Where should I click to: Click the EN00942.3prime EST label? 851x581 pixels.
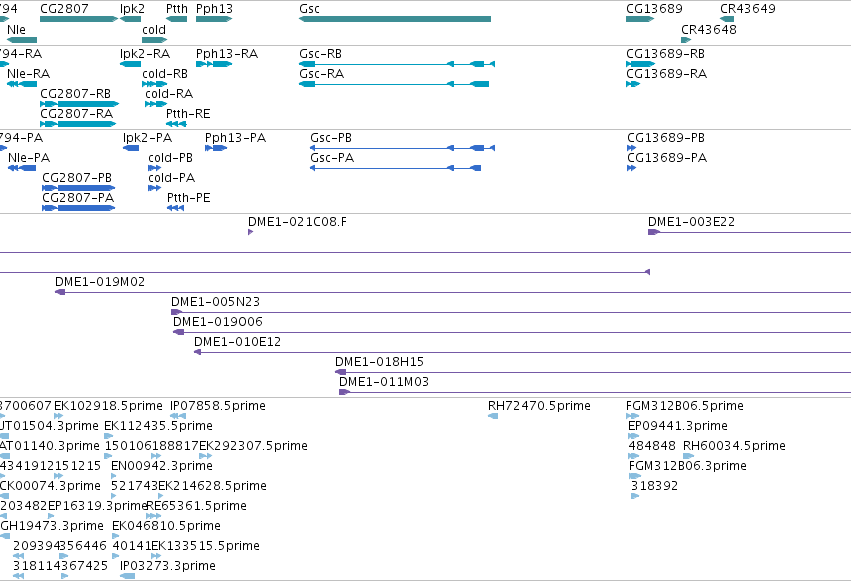tap(162, 467)
